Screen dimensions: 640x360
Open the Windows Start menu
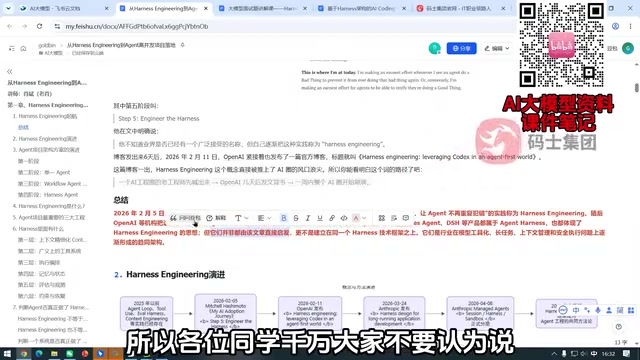click(7, 353)
